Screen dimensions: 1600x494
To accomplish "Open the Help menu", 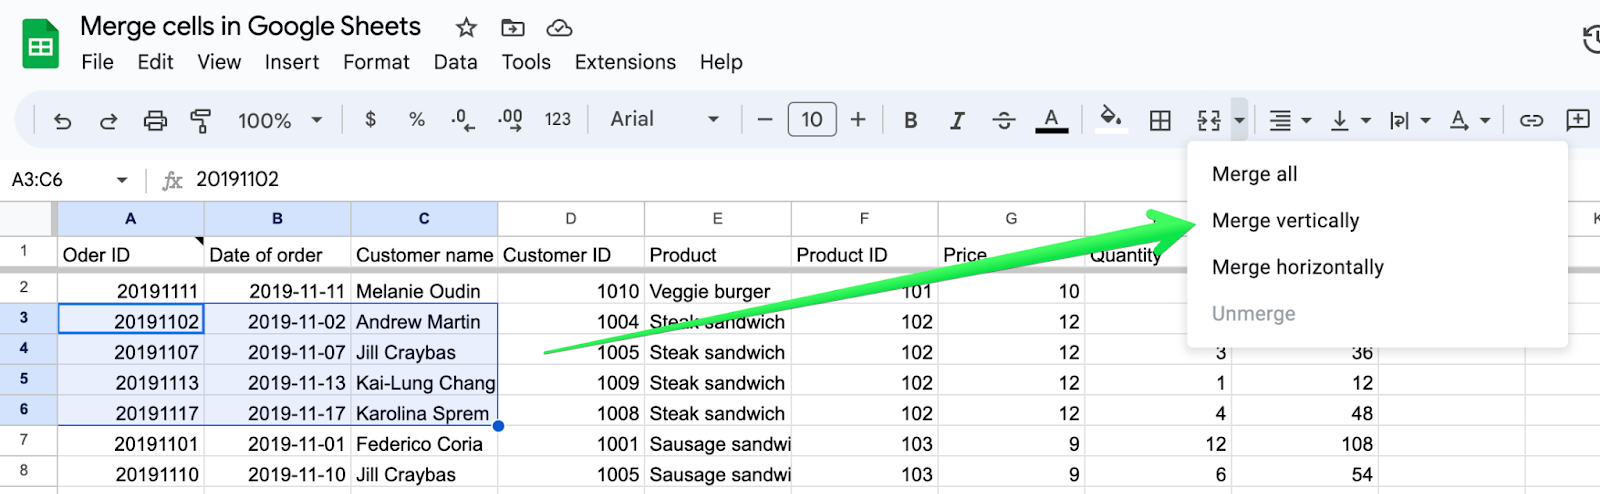I will pyautogui.click(x=721, y=62).
